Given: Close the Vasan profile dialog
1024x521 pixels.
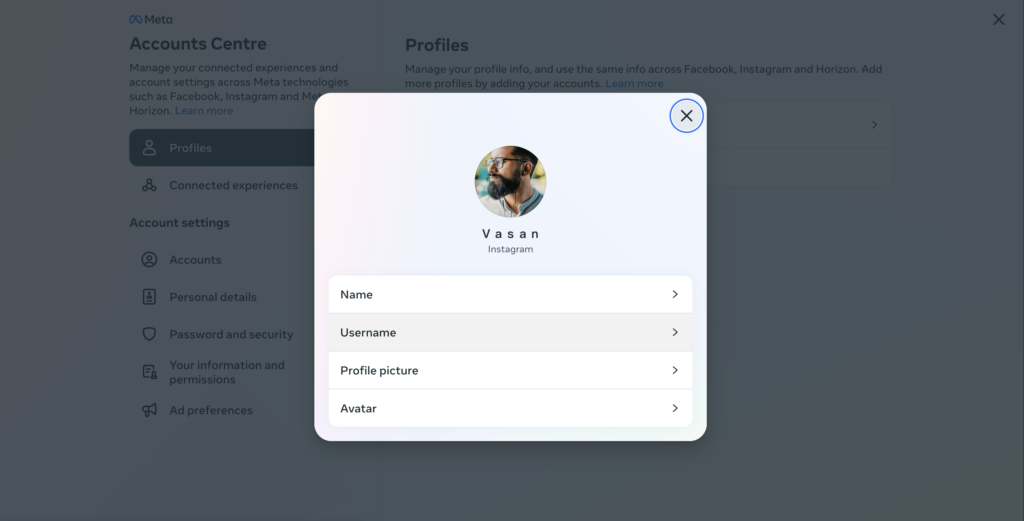Looking at the screenshot, I should click(686, 116).
